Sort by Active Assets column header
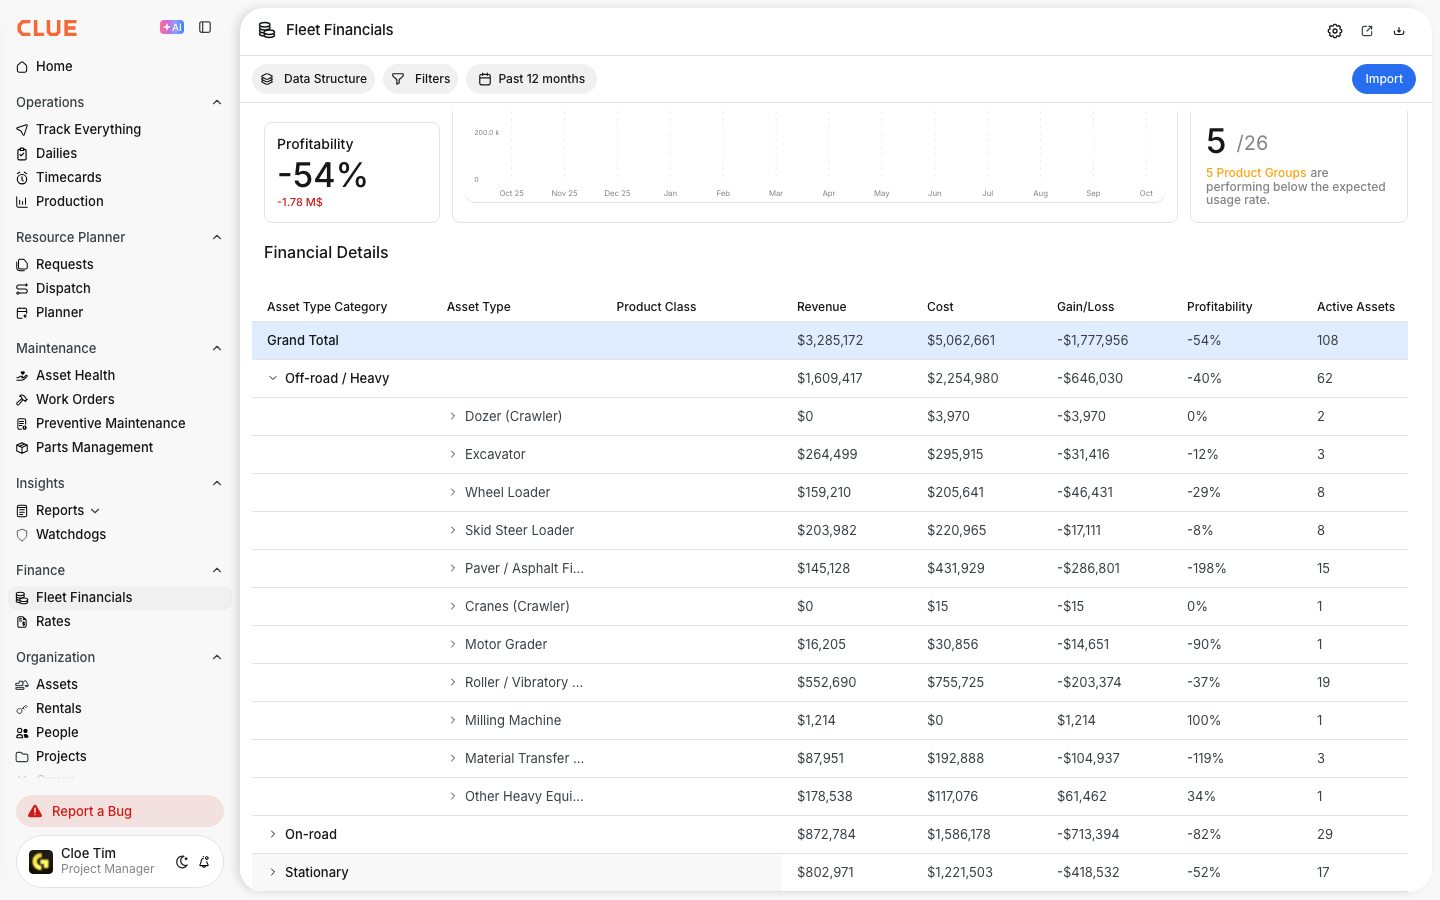 coord(1355,307)
